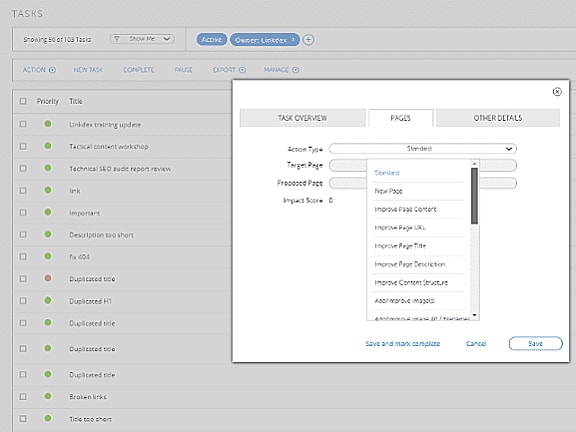Check the box for Tactical content workshop

23,146
